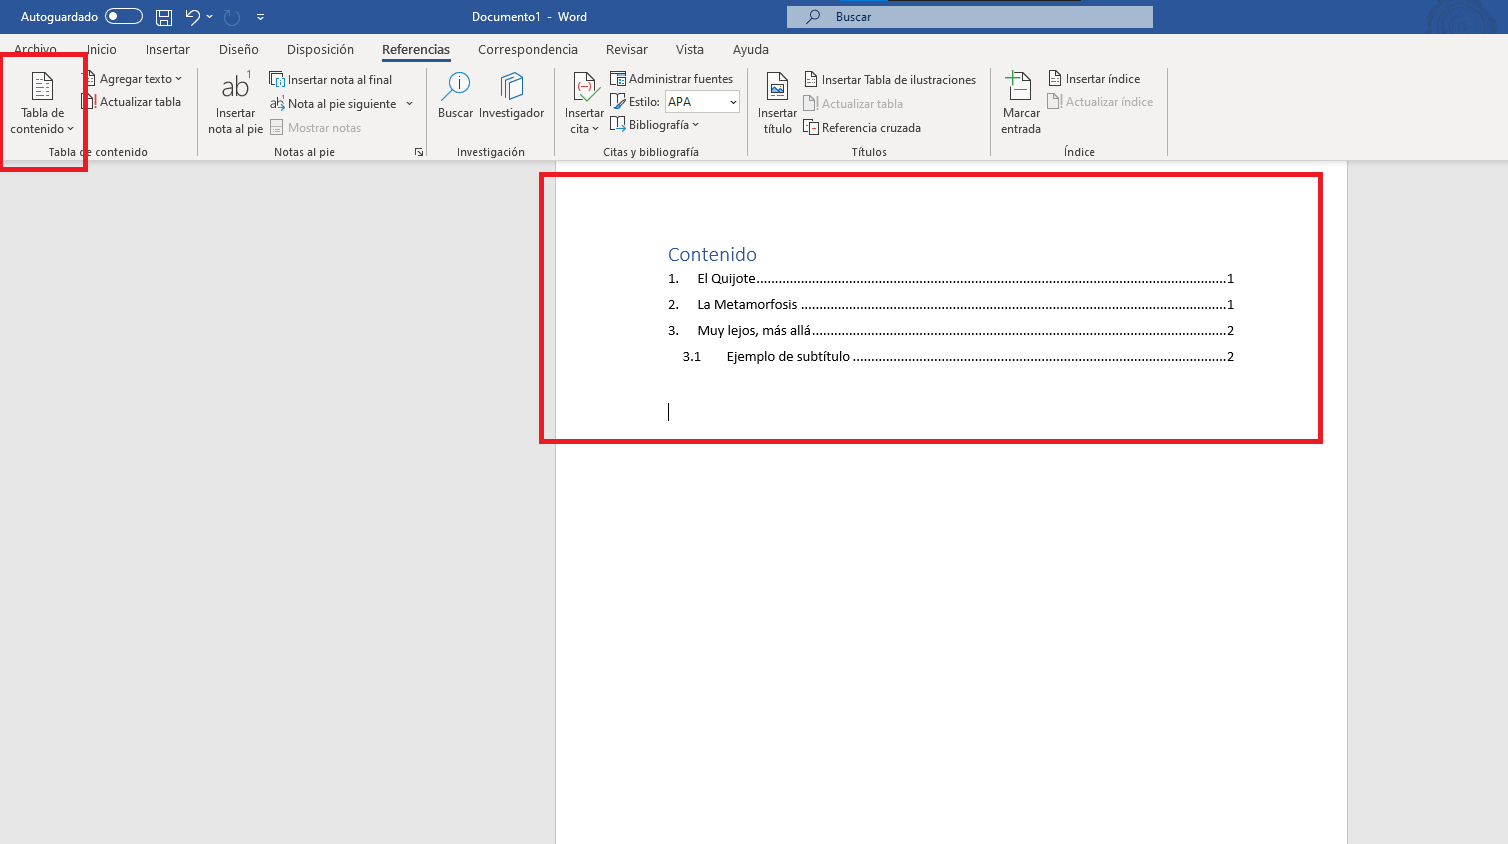Click Insertar título
Image resolution: width=1508 pixels, height=844 pixels.
tap(777, 103)
